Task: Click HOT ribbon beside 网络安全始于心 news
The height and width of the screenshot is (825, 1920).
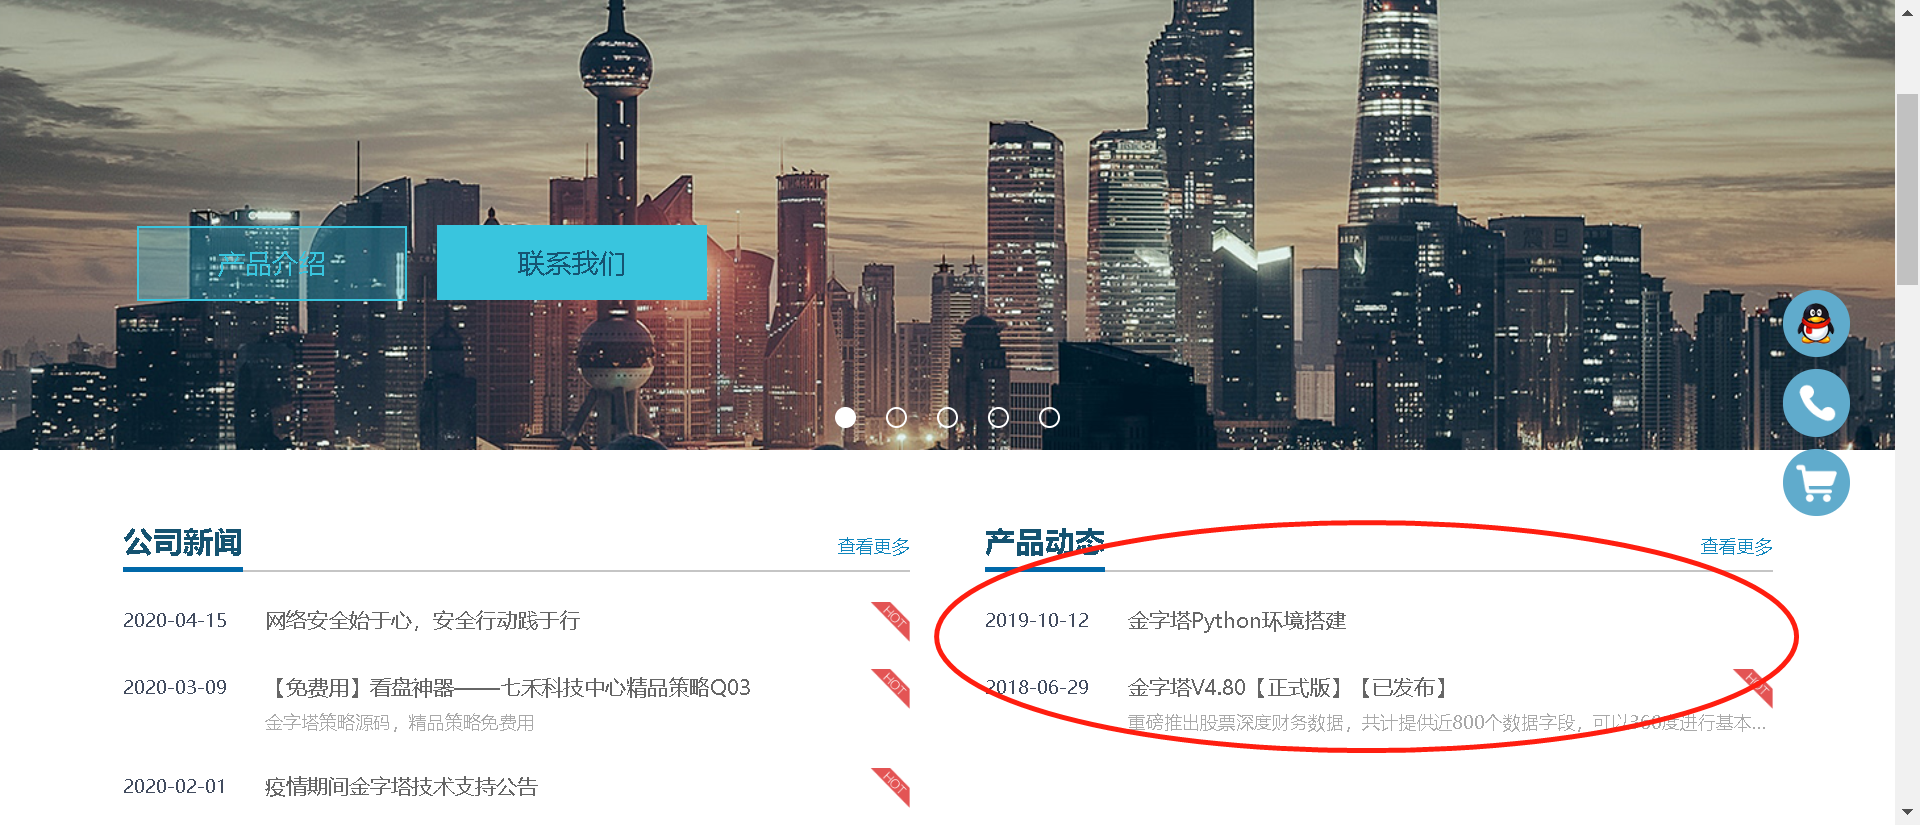Action: (x=891, y=621)
